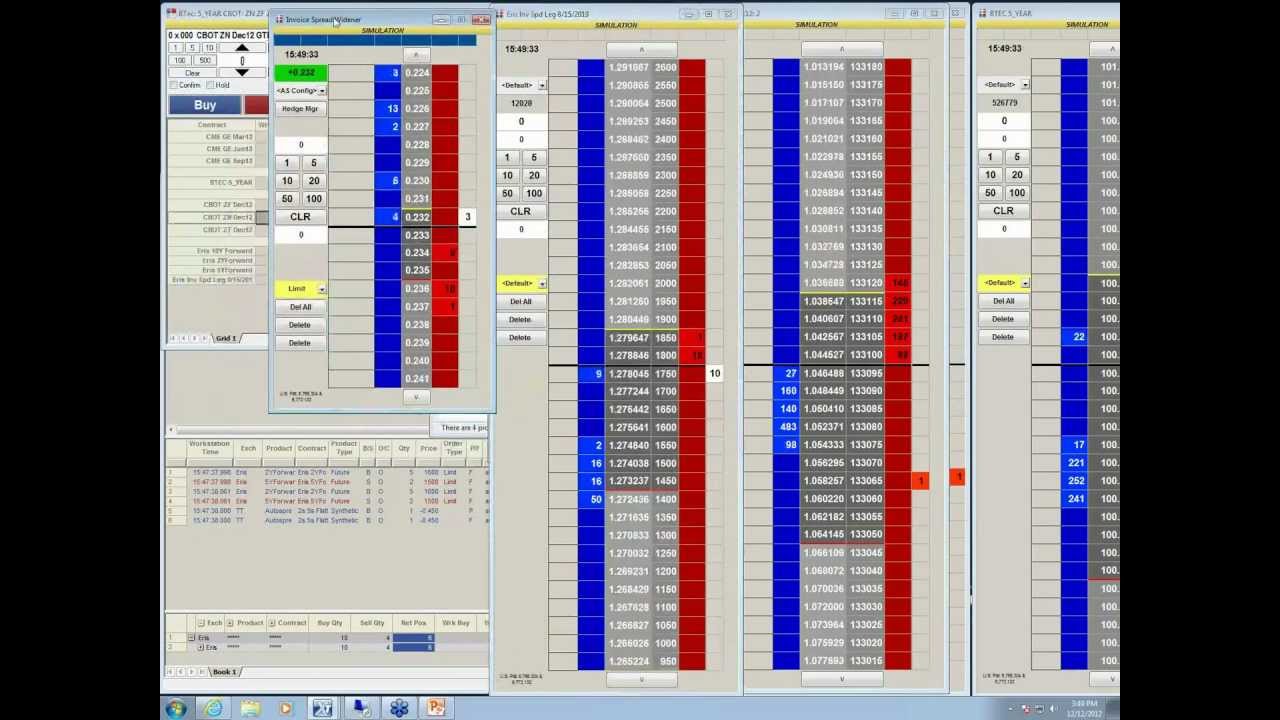The width and height of the screenshot is (1280, 720).
Task: Open yellow Default dropdown in right BTEC 5_YEAR window
Action: 1025,283
